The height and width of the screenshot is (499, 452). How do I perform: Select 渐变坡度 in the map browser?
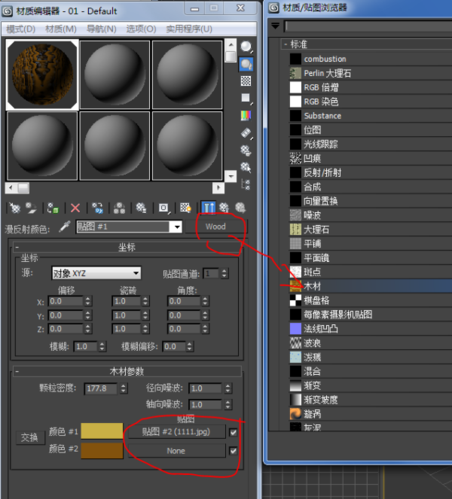(x=370, y=400)
